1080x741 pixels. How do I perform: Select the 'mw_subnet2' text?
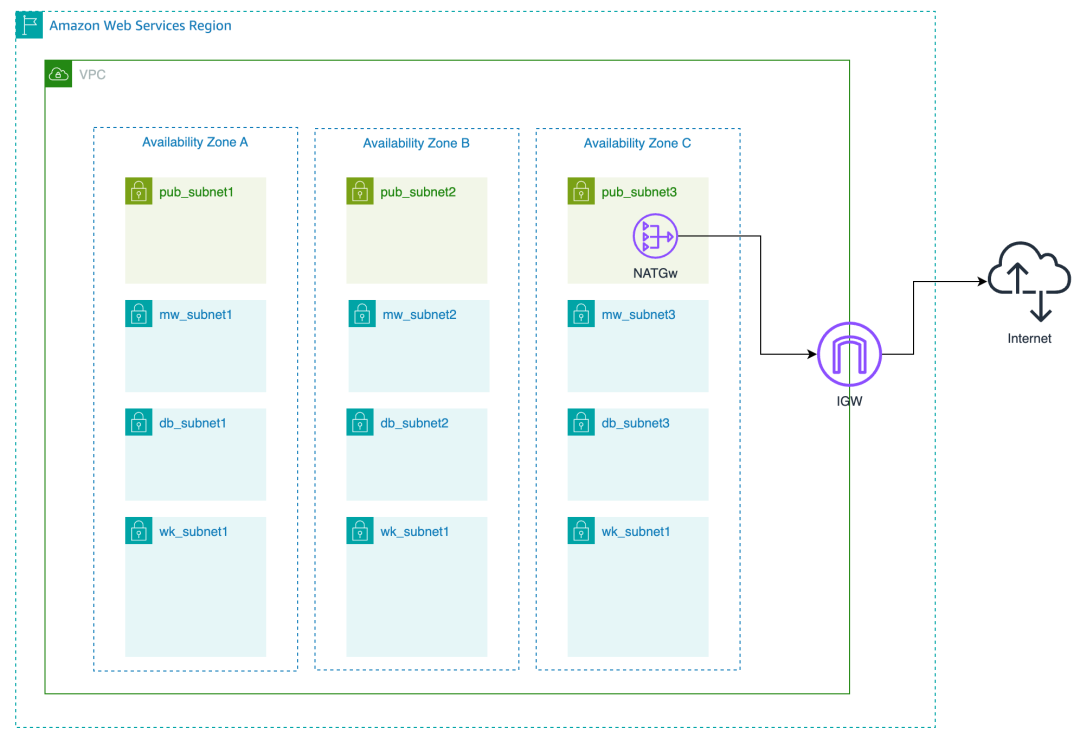pos(419,315)
